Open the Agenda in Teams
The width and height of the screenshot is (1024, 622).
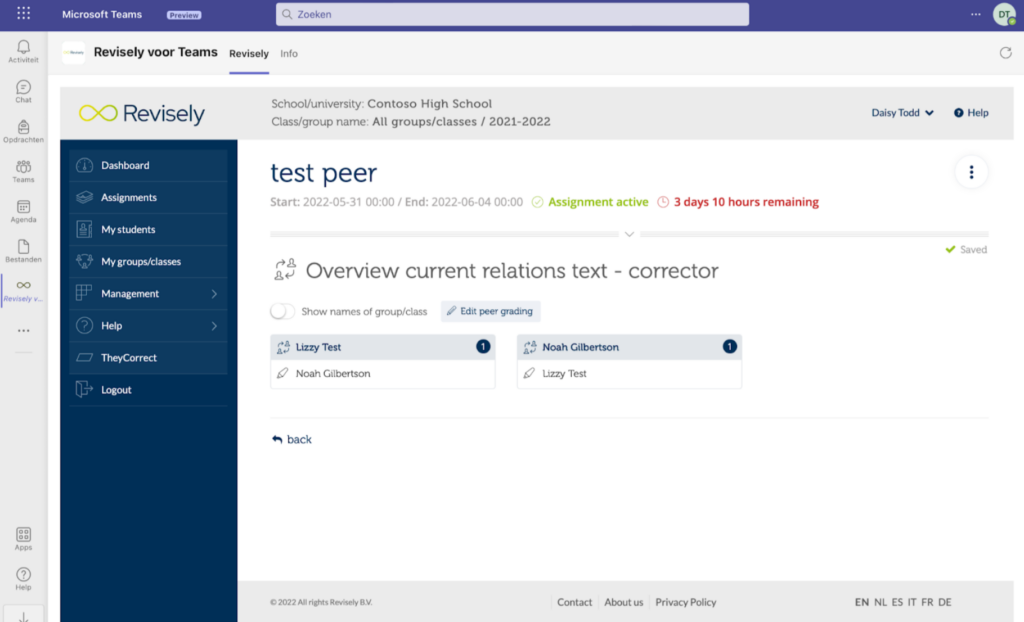point(22,210)
